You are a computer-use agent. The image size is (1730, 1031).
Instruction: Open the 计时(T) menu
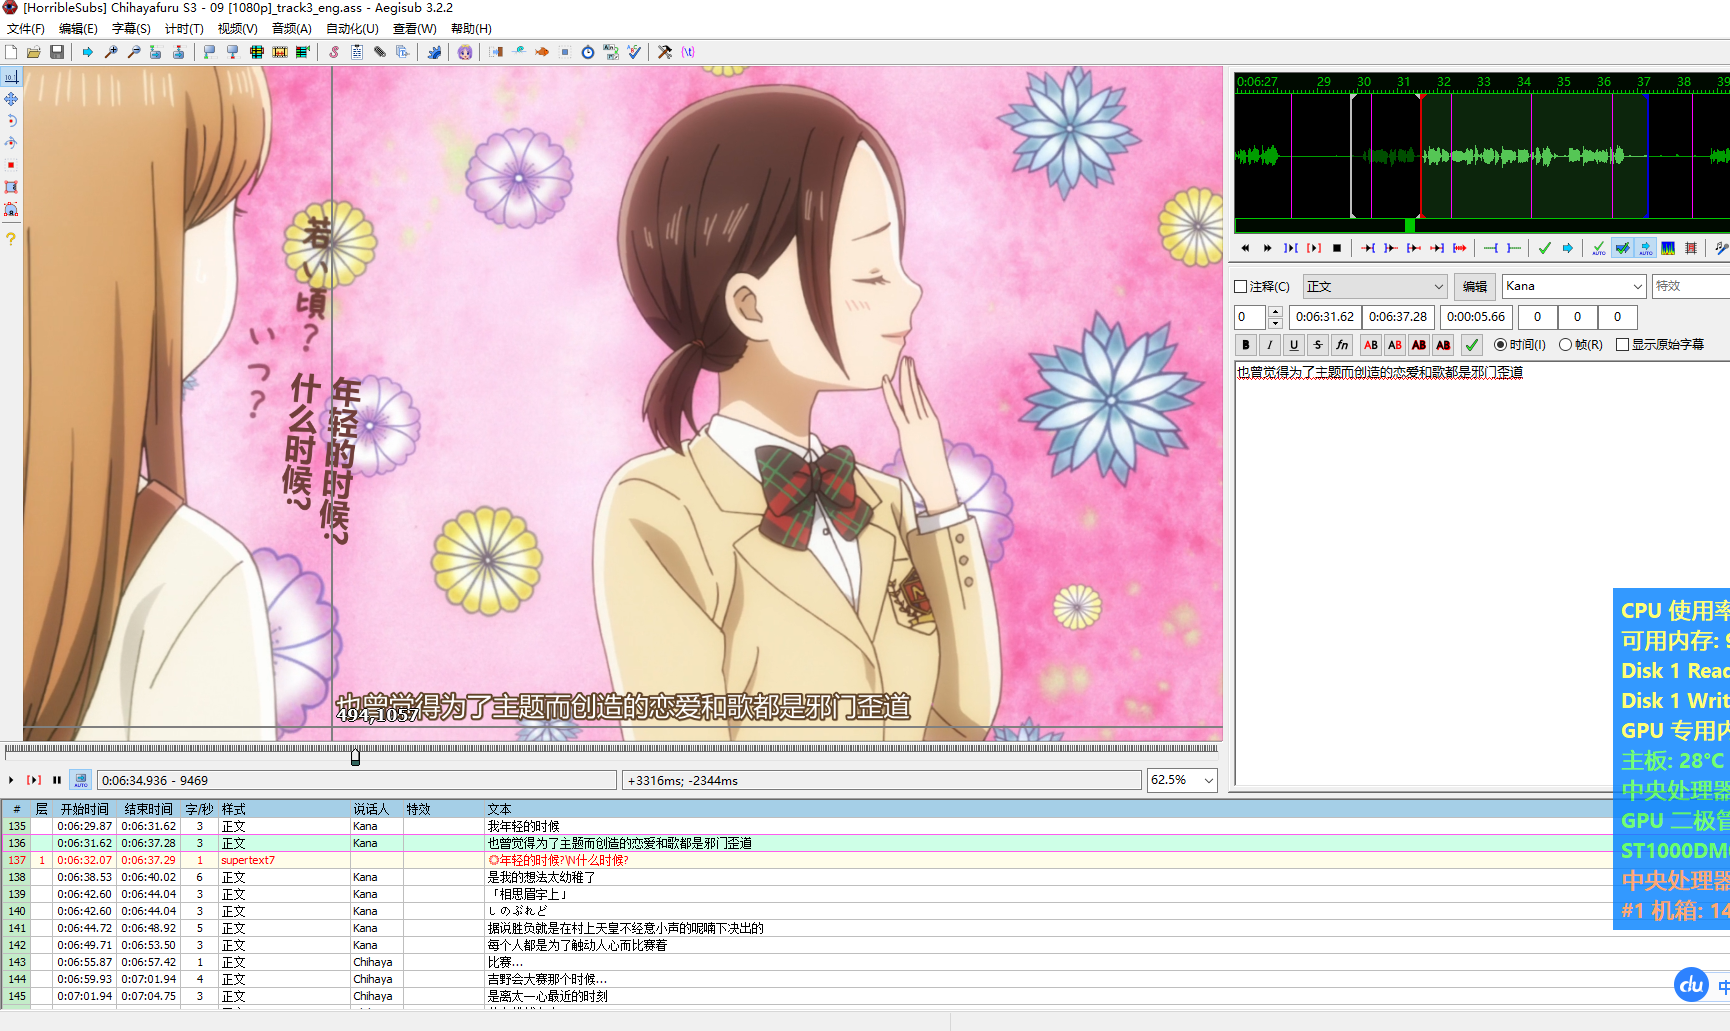[x=184, y=29]
